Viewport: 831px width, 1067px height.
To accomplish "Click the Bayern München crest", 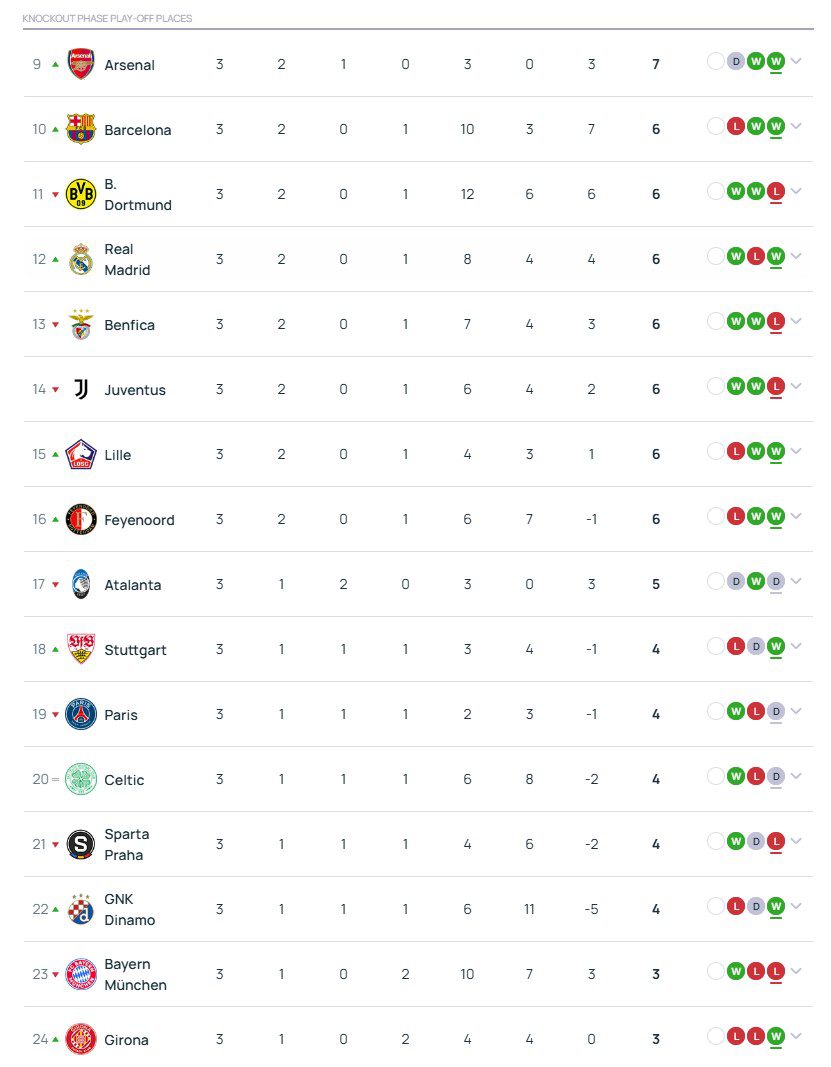I will click(81, 974).
